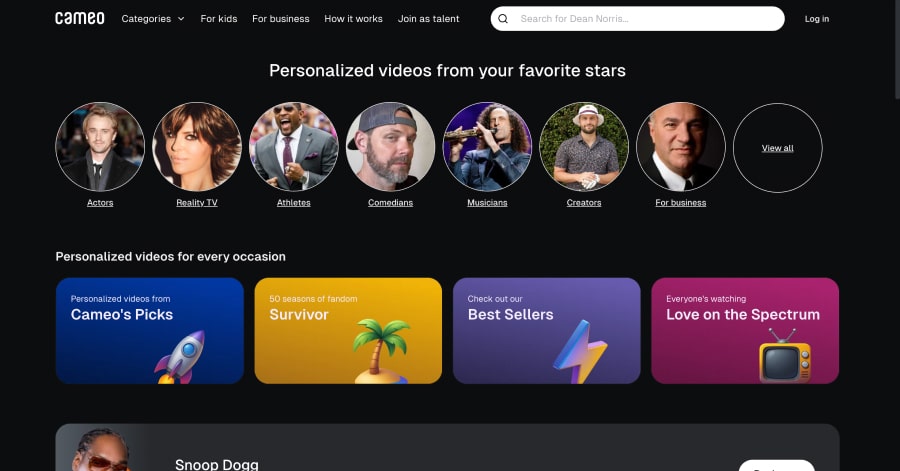900x471 pixels.
Task: Focus the Search for Dean Norris field
Action: [637, 19]
